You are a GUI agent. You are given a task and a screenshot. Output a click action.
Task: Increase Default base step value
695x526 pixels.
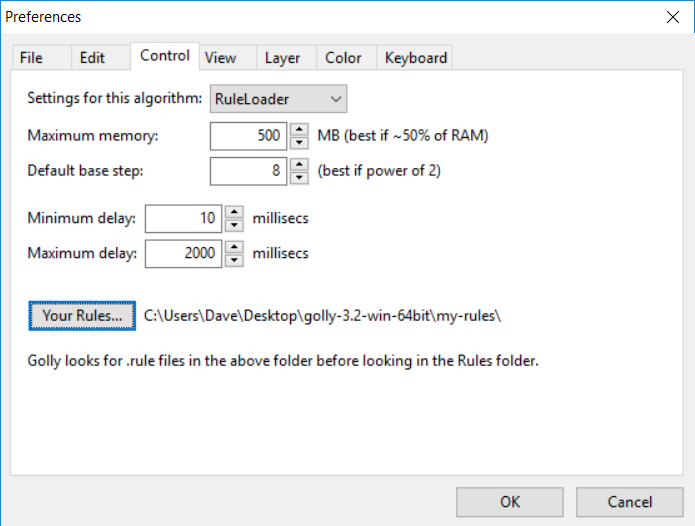[x=299, y=164]
